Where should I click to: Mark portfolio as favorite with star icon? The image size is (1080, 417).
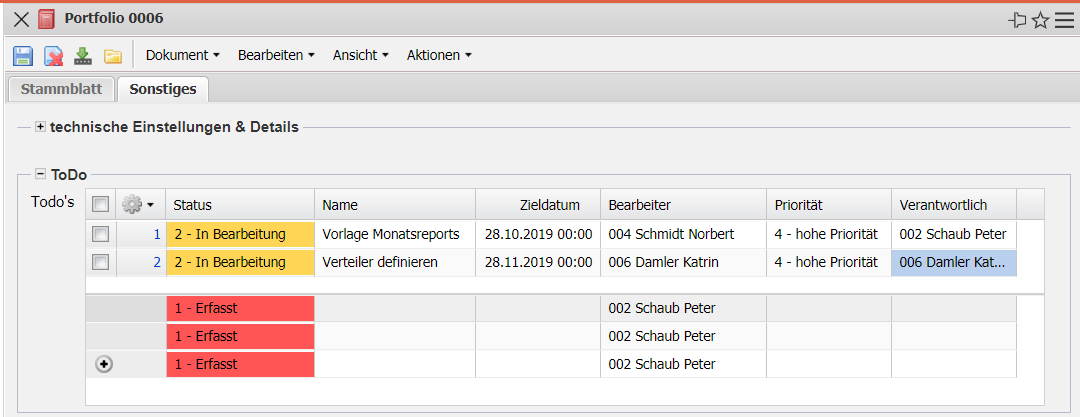coord(1041,19)
